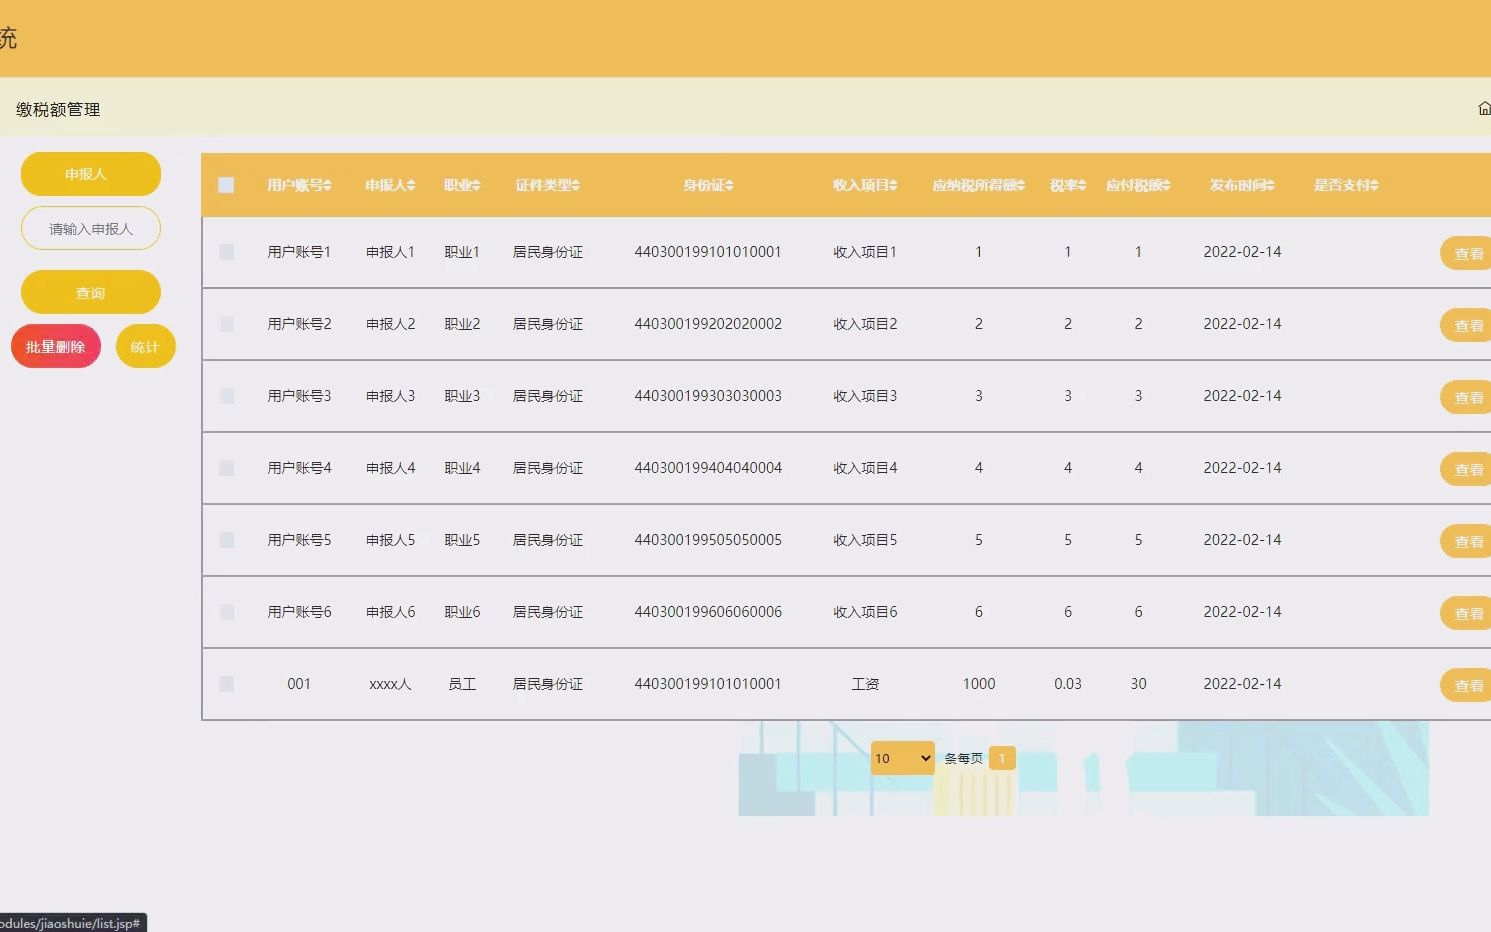Viewport: 1491px width, 932px height.
Task: Check the checkbox for 用户账号1 row
Action: pos(226,252)
